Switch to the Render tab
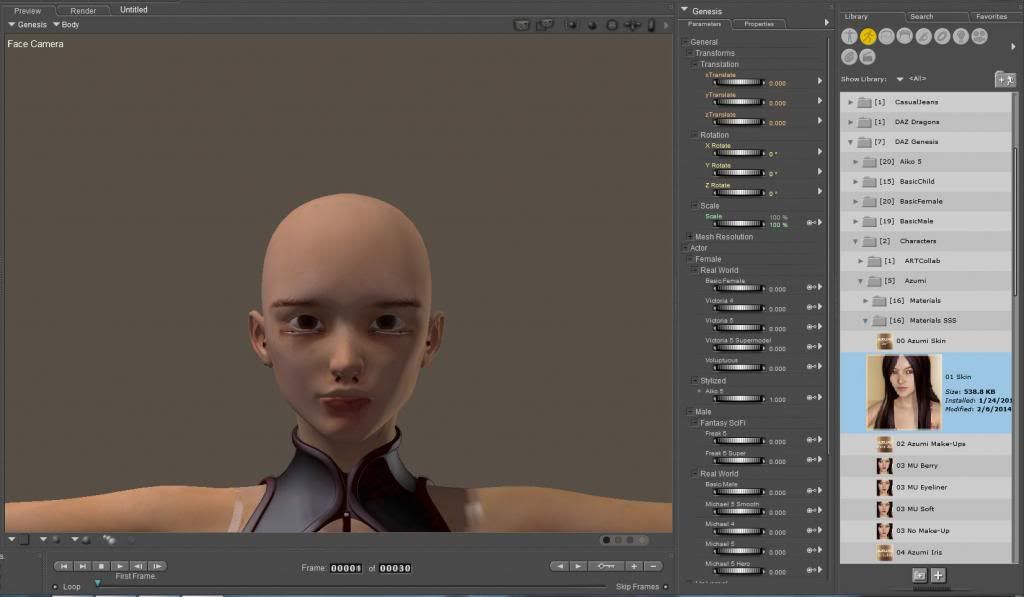The height and width of the screenshot is (597, 1024). [83, 10]
